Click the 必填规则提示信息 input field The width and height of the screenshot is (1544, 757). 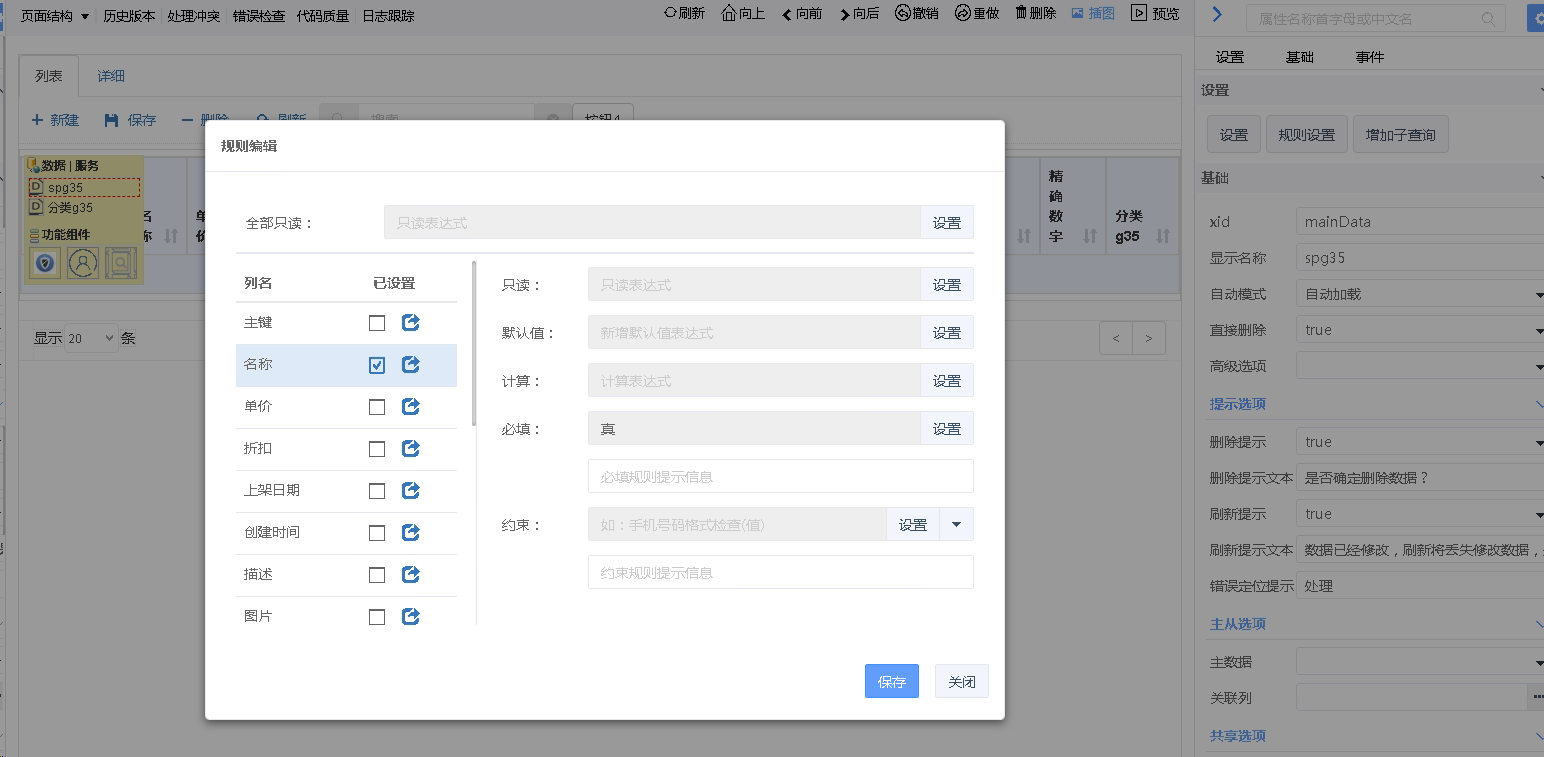point(780,477)
